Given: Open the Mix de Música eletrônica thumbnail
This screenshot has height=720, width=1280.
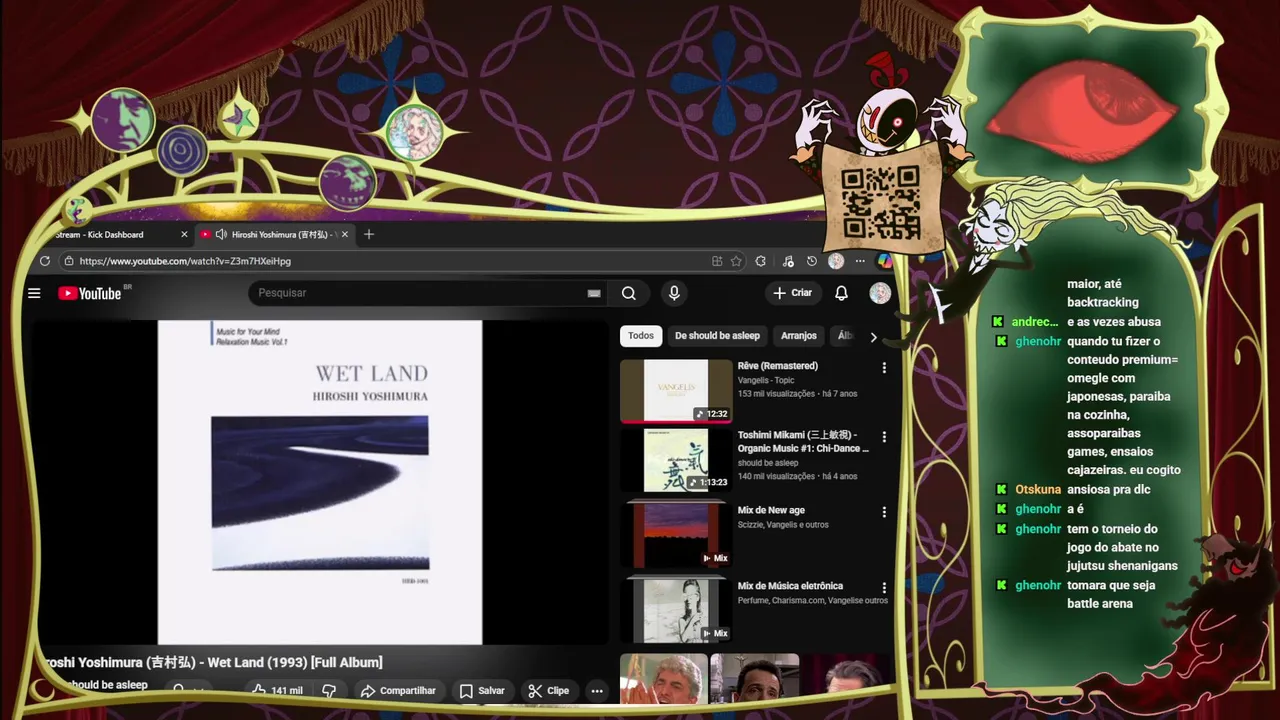Looking at the screenshot, I should tap(676, 610).
